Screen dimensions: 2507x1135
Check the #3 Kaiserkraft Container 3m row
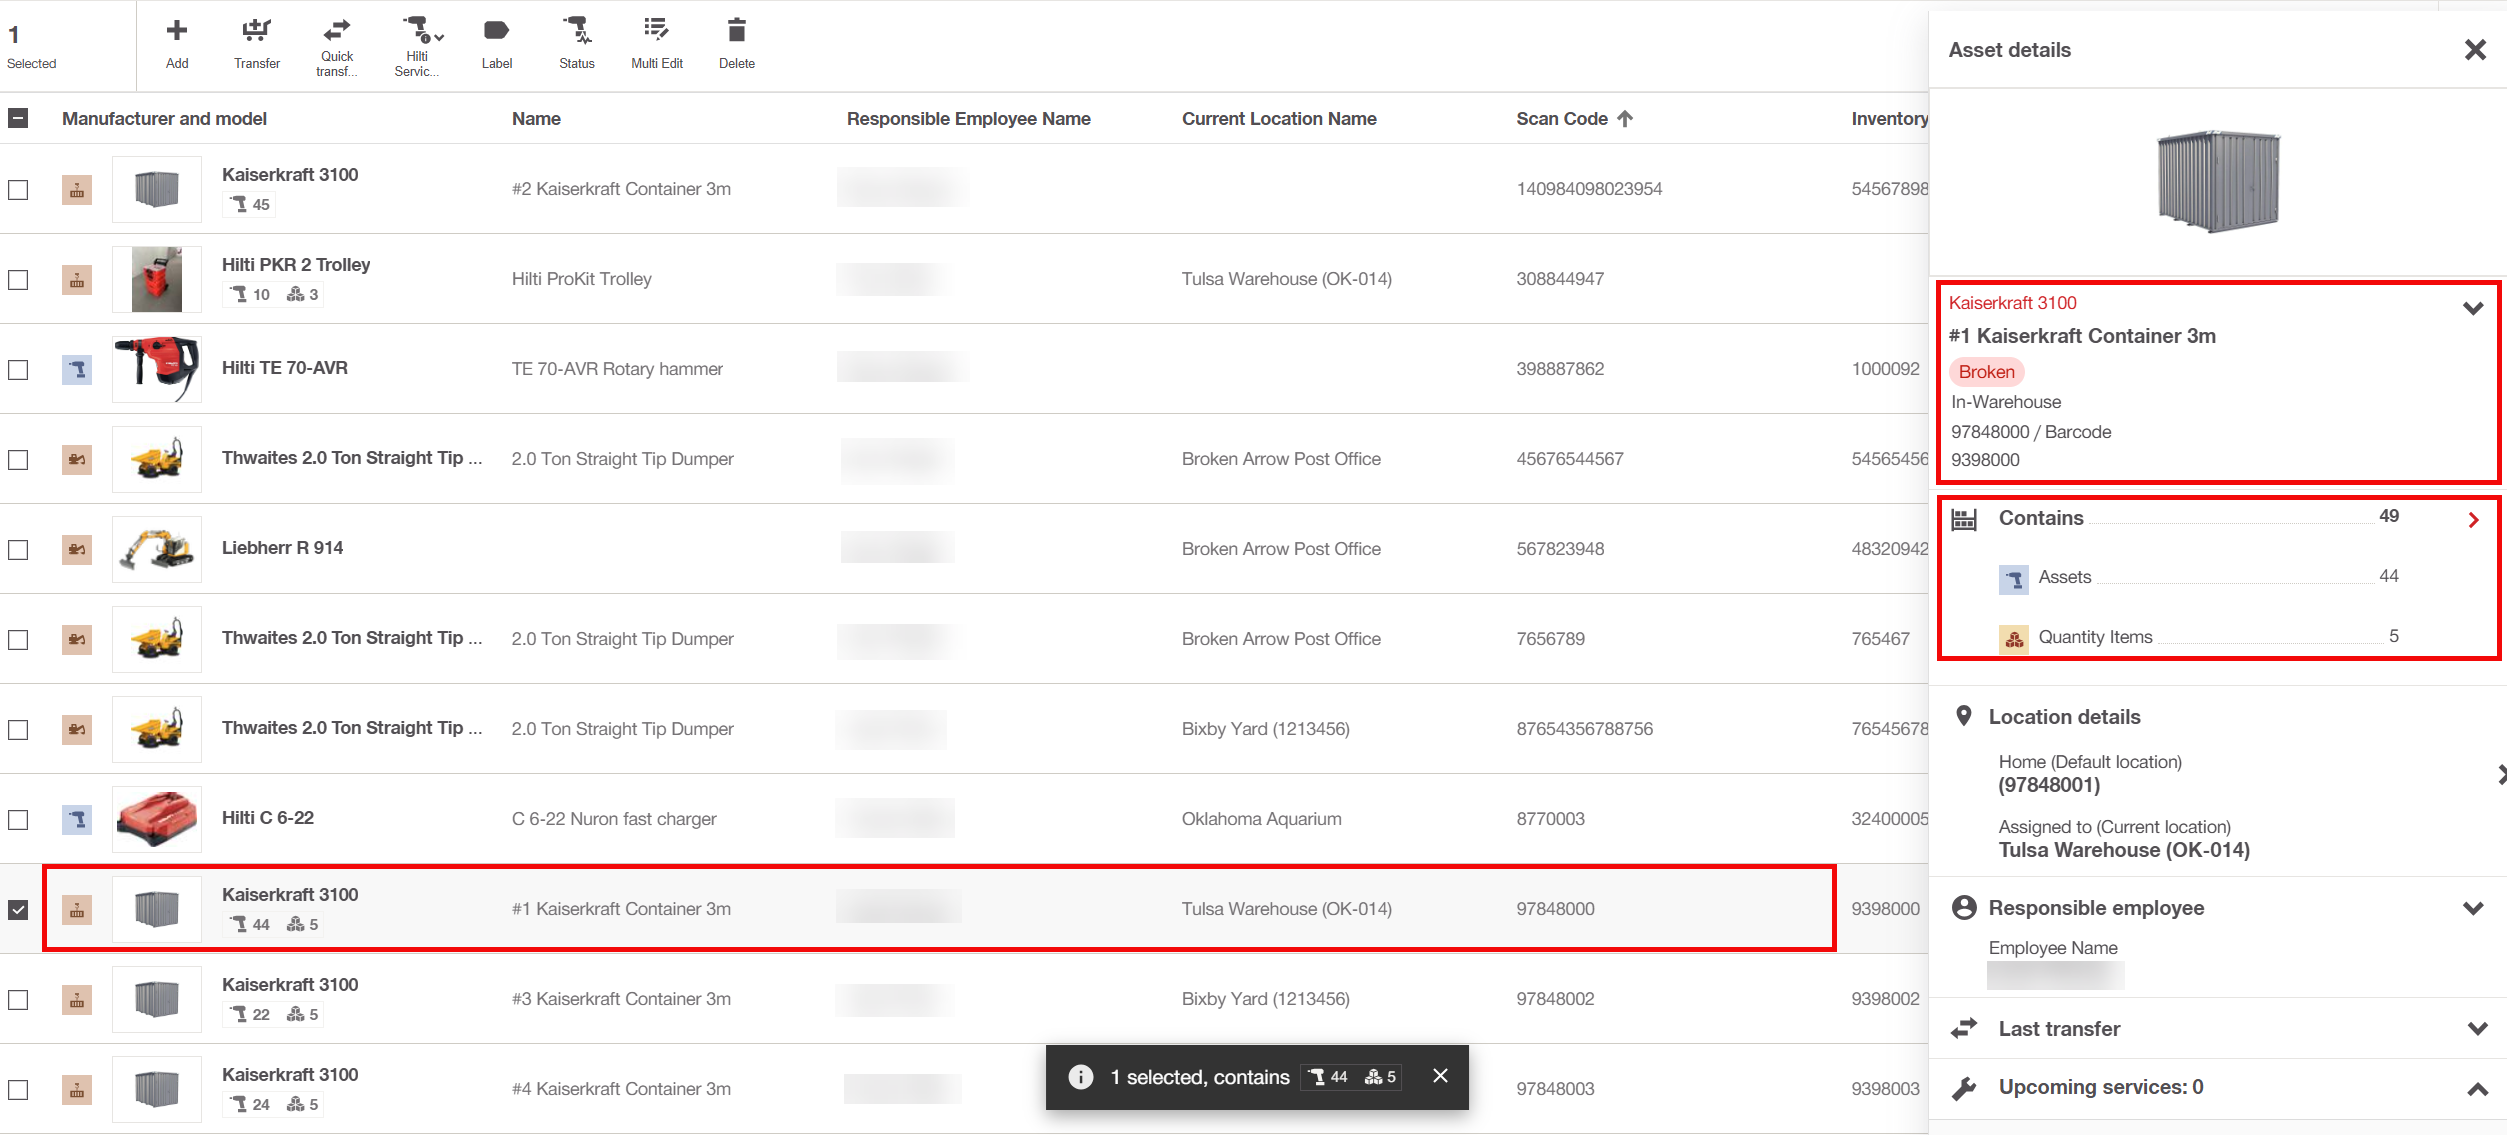coord(18,999)
